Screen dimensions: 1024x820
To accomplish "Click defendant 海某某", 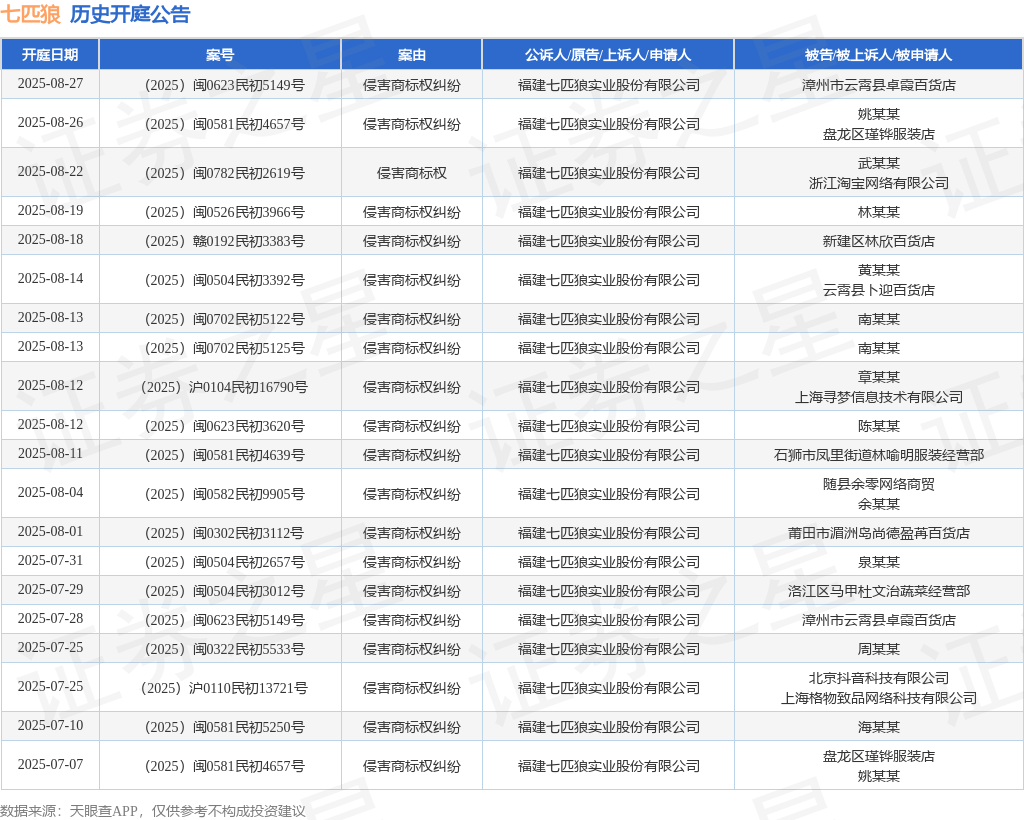I will pyautogui.click(x=878, y=727).
